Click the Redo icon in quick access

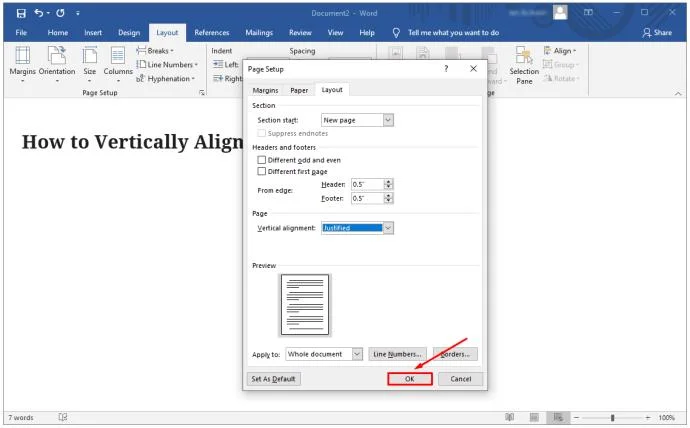point(60,13)
